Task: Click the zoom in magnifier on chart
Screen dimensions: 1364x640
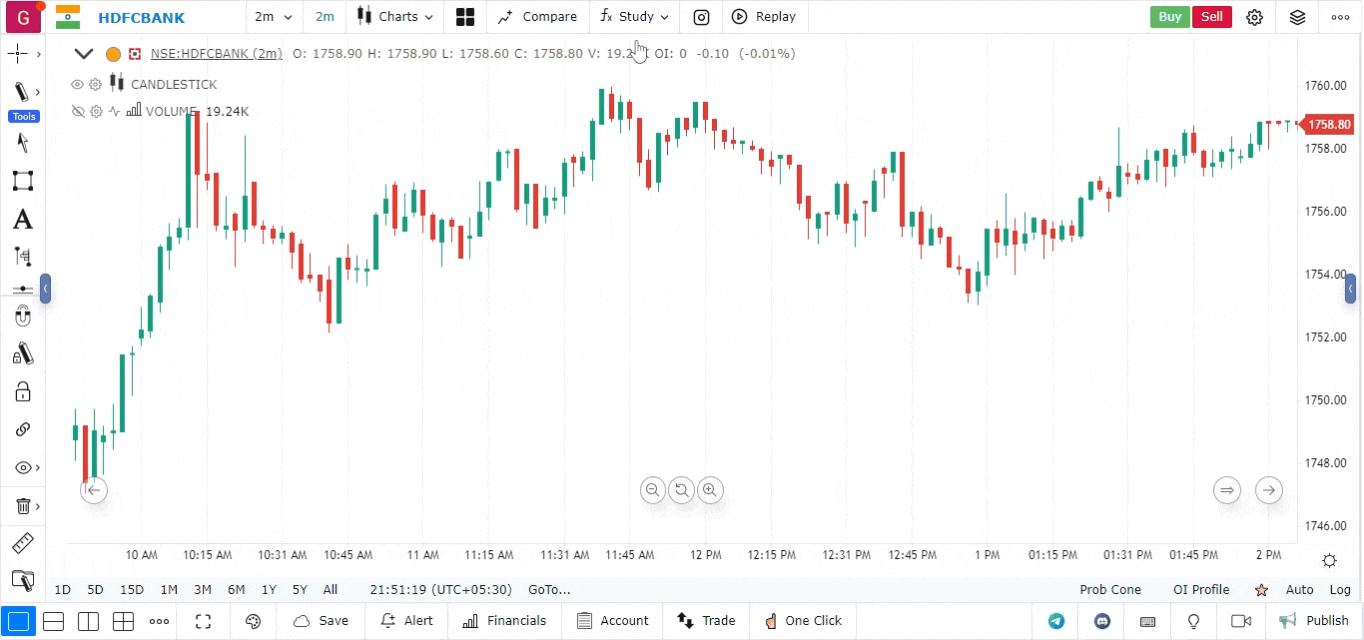Action: click(710, 490)
